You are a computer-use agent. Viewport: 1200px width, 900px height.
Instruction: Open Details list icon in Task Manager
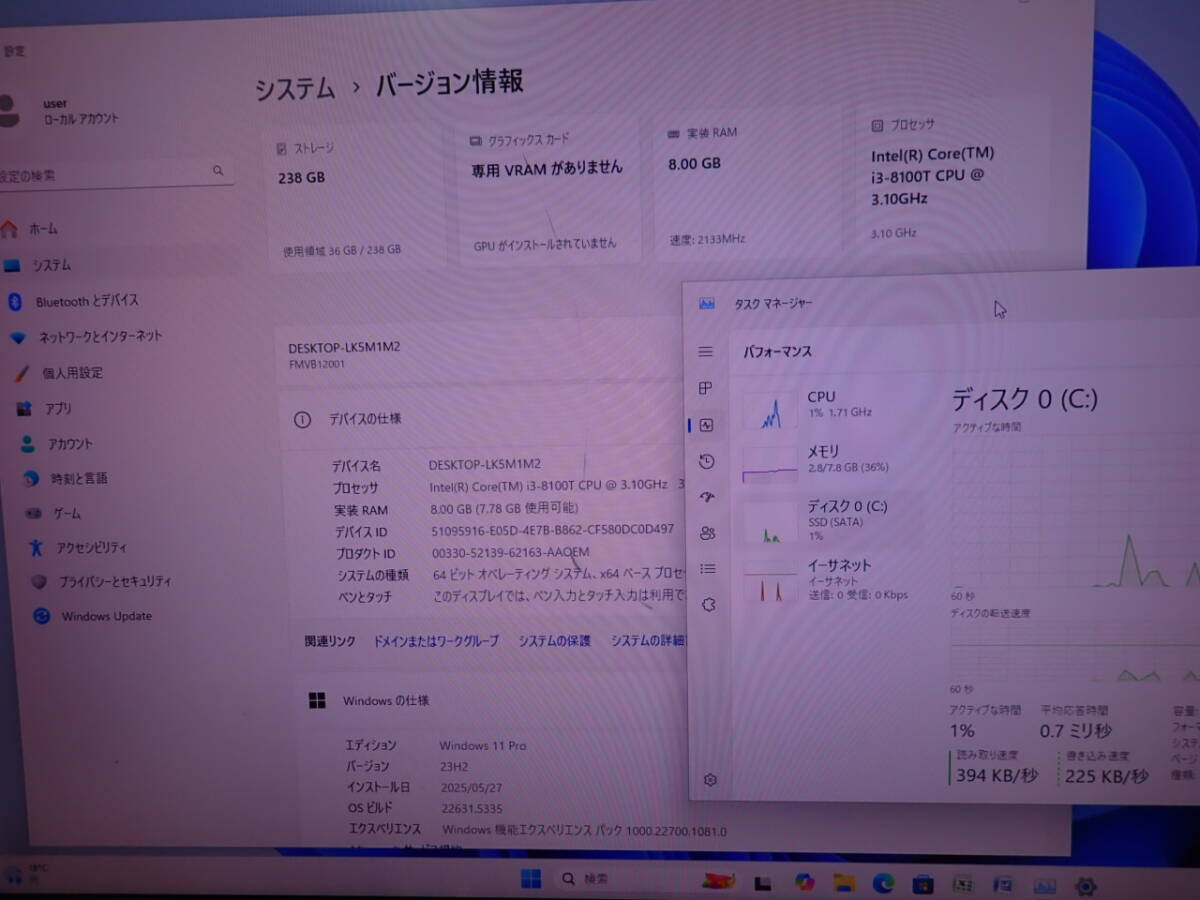click(x=708, y=569)
